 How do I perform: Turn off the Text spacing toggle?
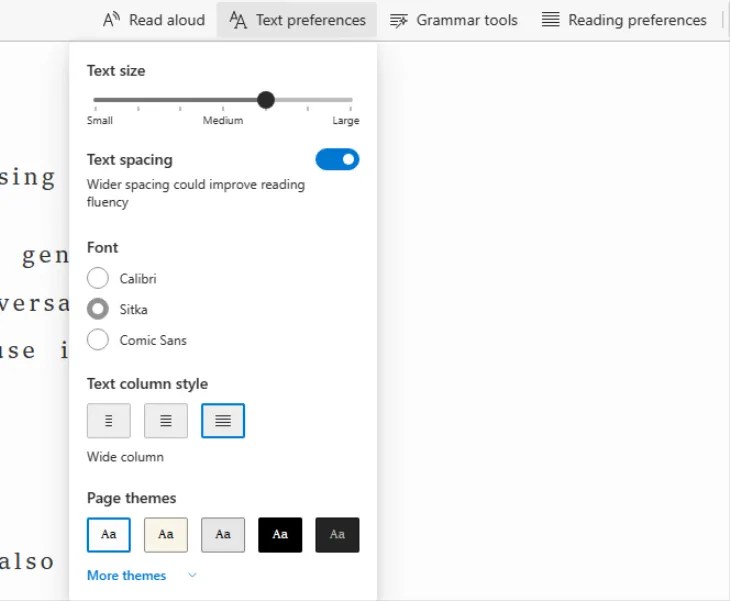(337, 160)
